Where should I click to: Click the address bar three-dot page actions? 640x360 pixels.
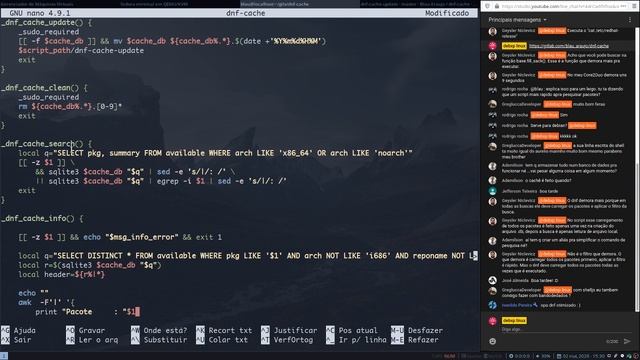623,6
